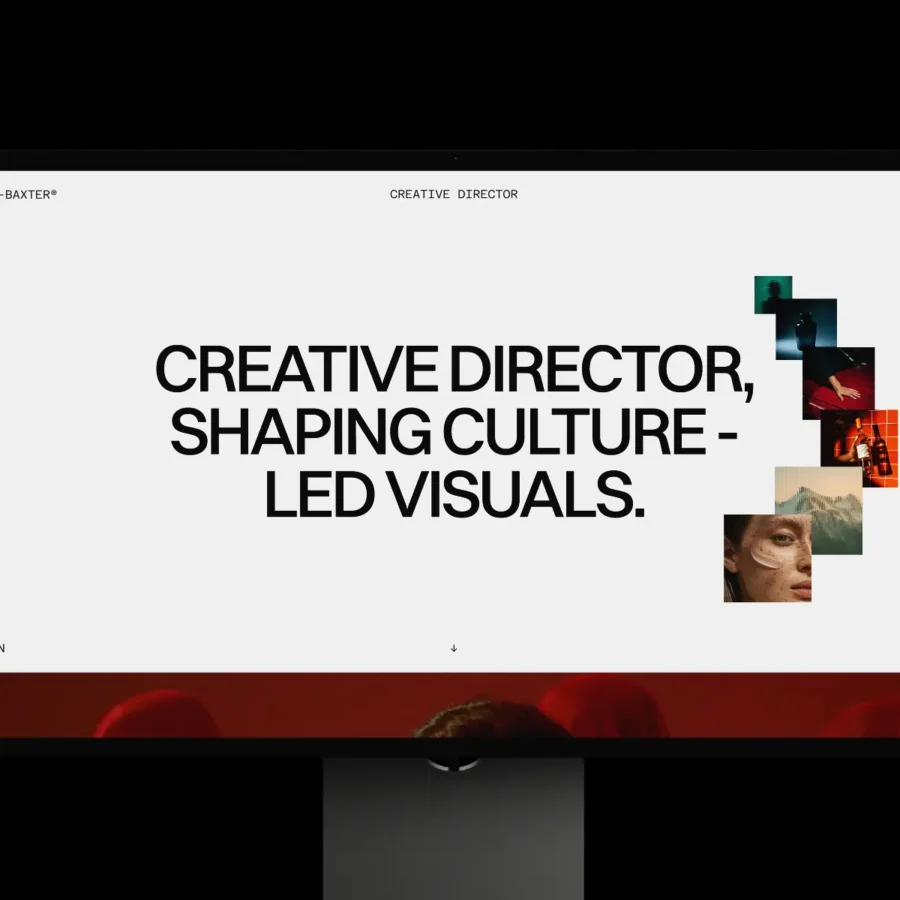Open the dark blue bottle thumbnail
Image resolution: width=900 pixels, height=900 pixels.
coord(806,329)
